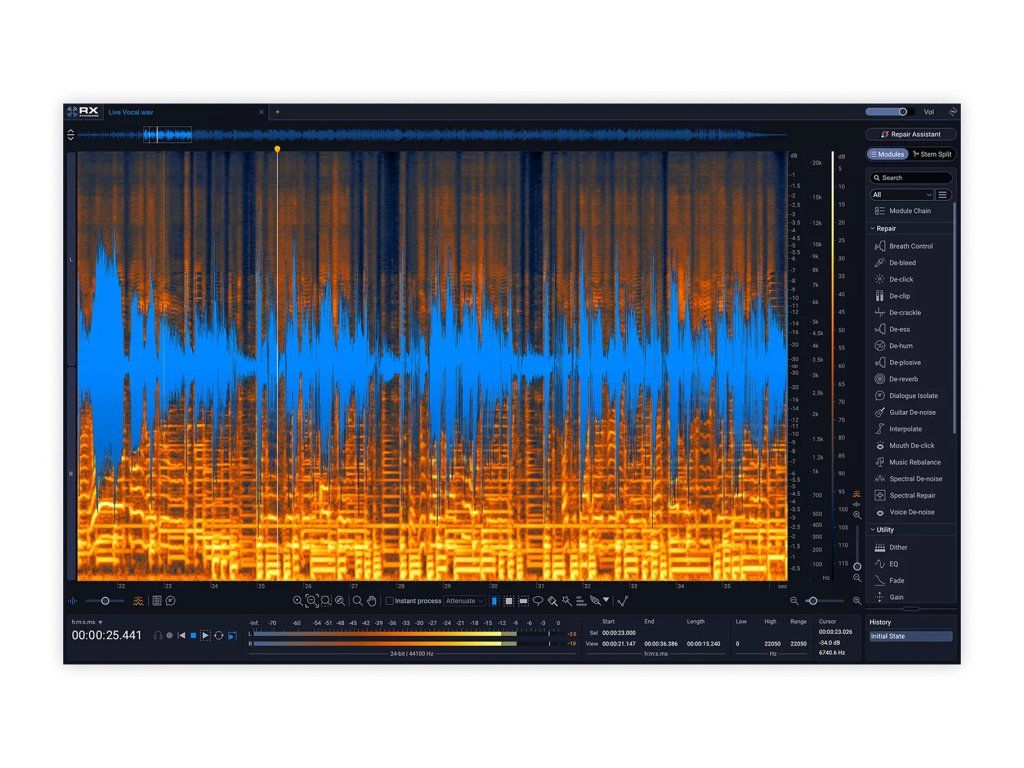
Task: Click the Zoom tool magnifier
Action: point(357,601)
